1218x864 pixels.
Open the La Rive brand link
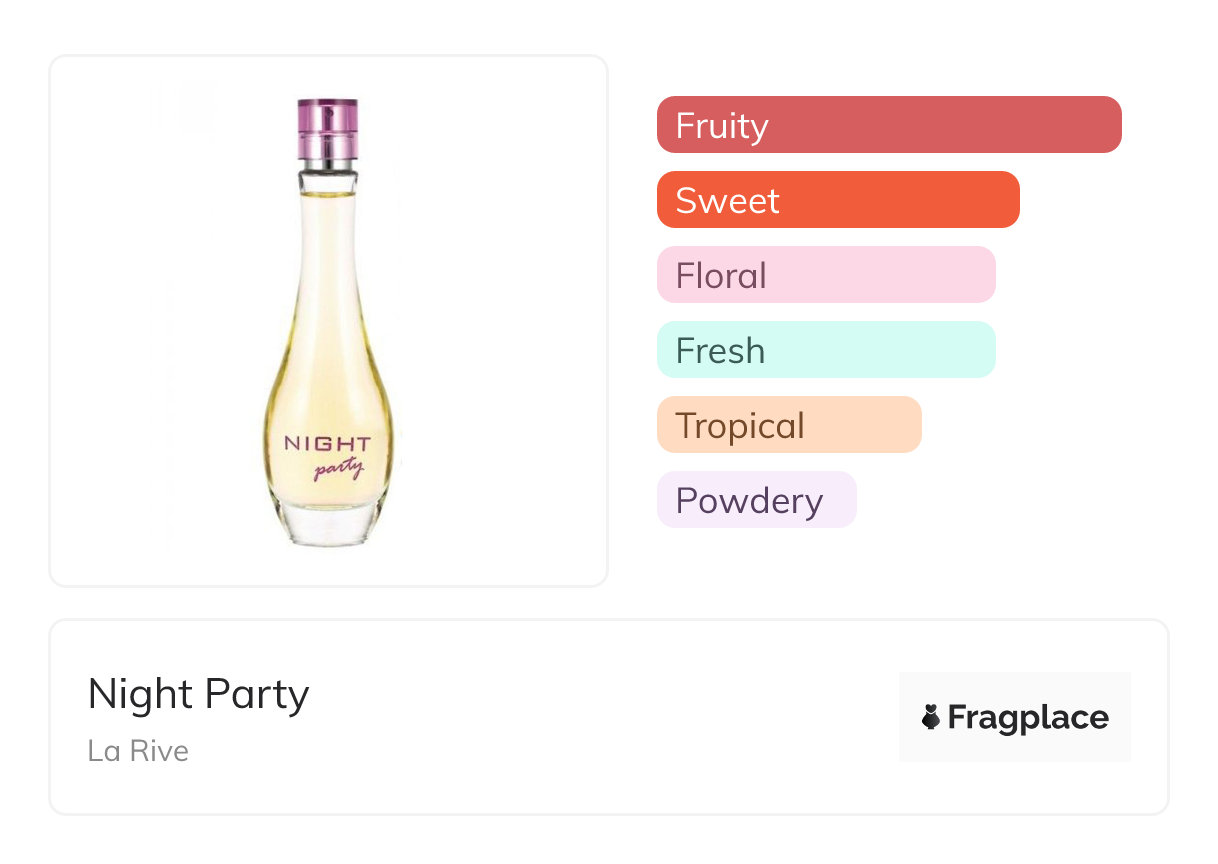point(138,751)
